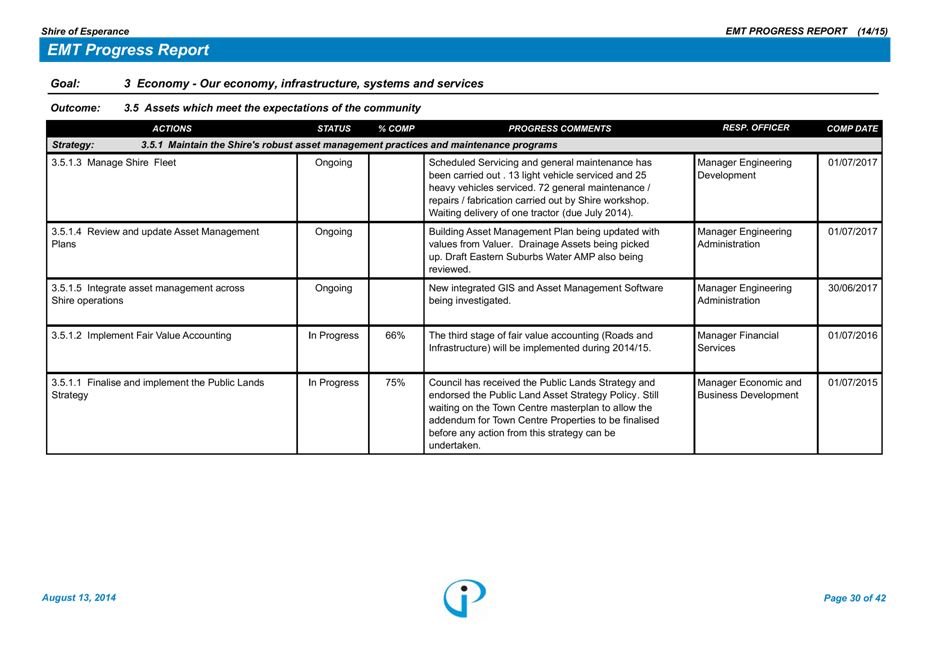Click action '3.5.1.4 Review and update Asset Management Plans'
This screenshot has height=657, width=928.
point(155,238)
